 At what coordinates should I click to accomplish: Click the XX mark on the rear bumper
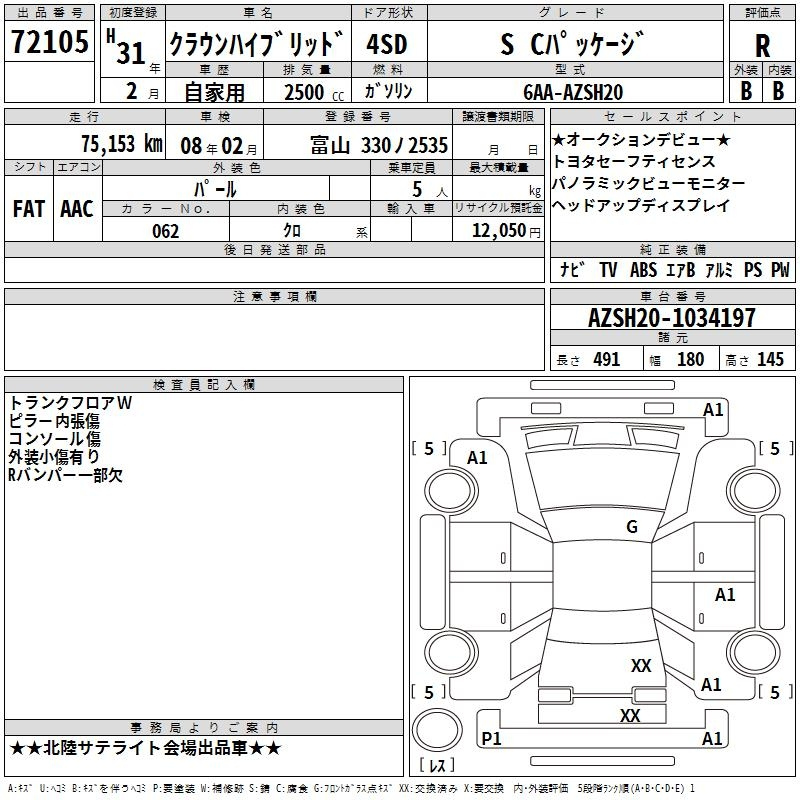coord(630,716)
